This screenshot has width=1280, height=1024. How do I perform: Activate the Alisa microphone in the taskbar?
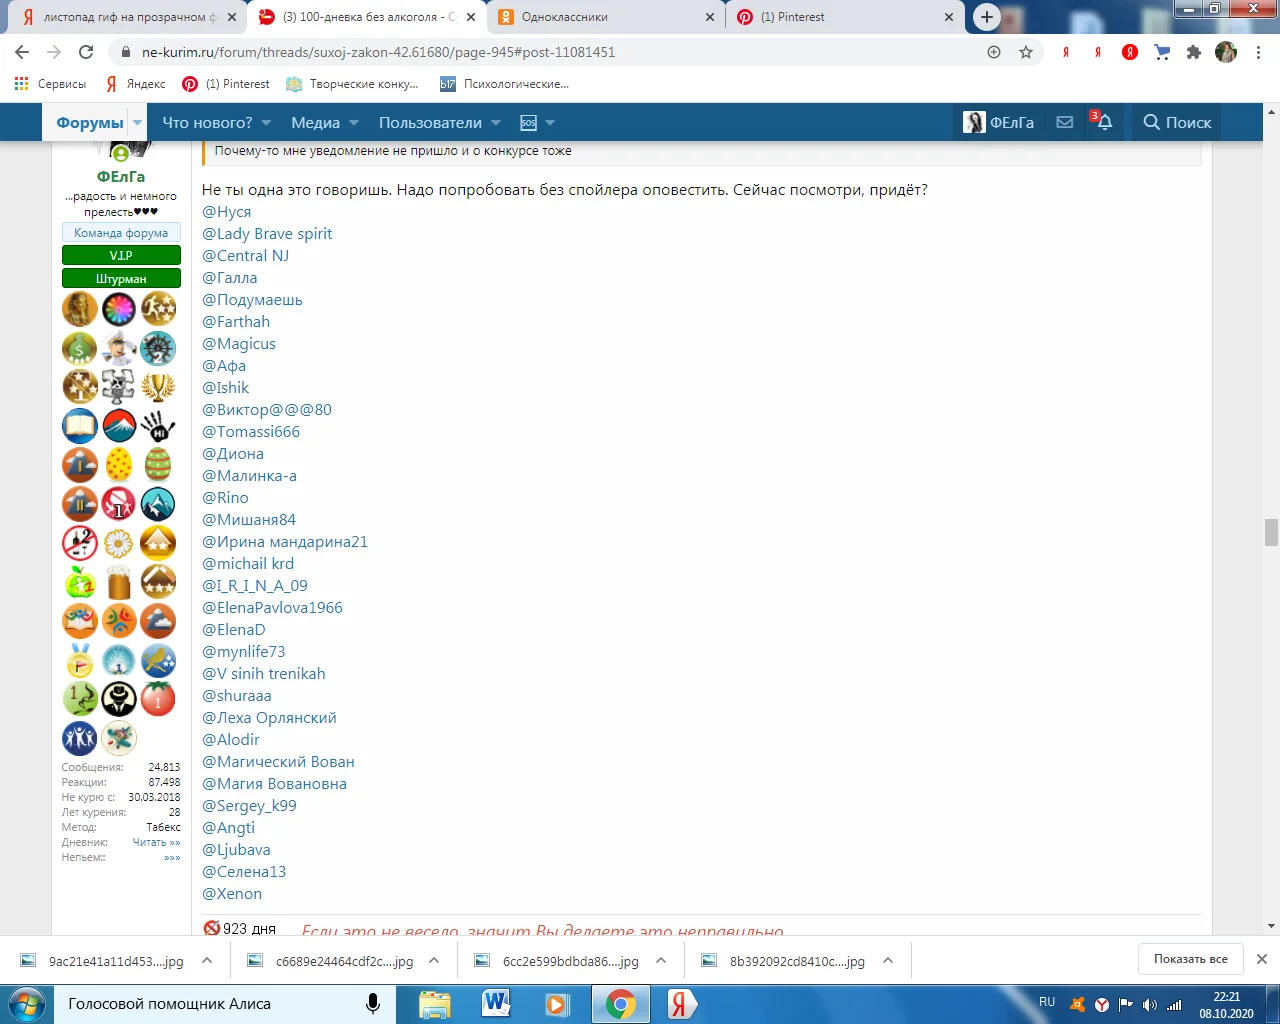[373, 1004]
